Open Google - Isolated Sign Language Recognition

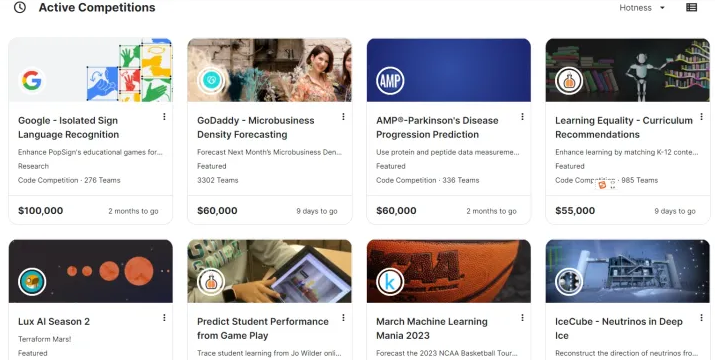pos(68,127)
